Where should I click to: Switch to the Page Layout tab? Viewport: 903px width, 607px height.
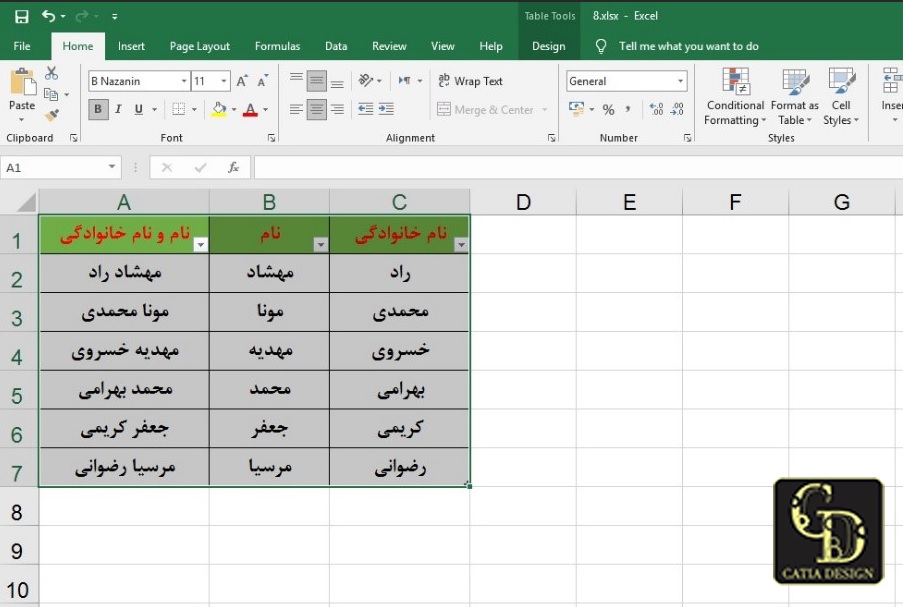tap(199, 46)
